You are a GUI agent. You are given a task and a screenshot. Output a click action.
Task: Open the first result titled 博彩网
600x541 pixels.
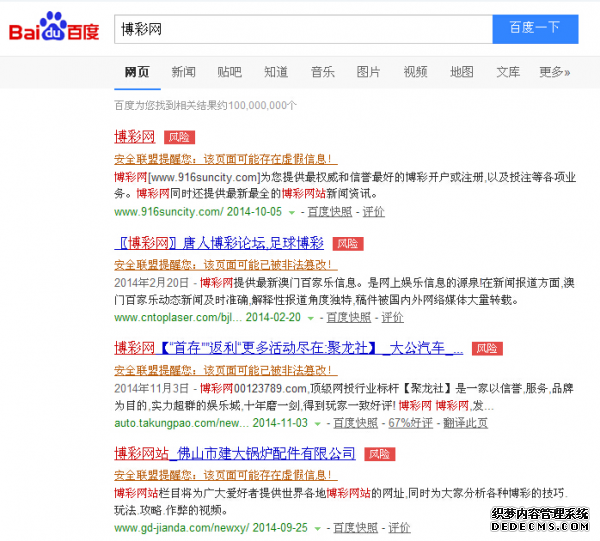pos(135,137)
